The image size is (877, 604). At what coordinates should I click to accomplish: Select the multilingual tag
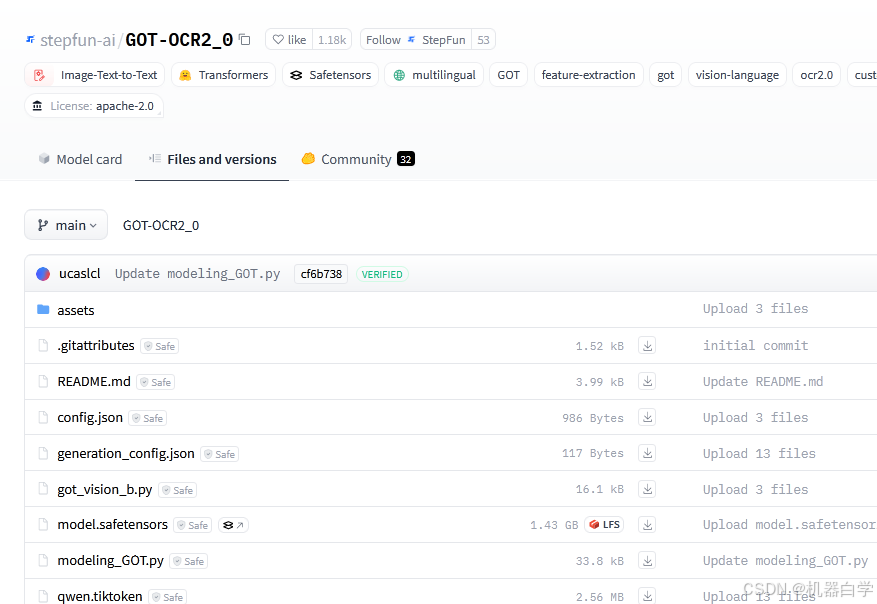coord(434,75)
